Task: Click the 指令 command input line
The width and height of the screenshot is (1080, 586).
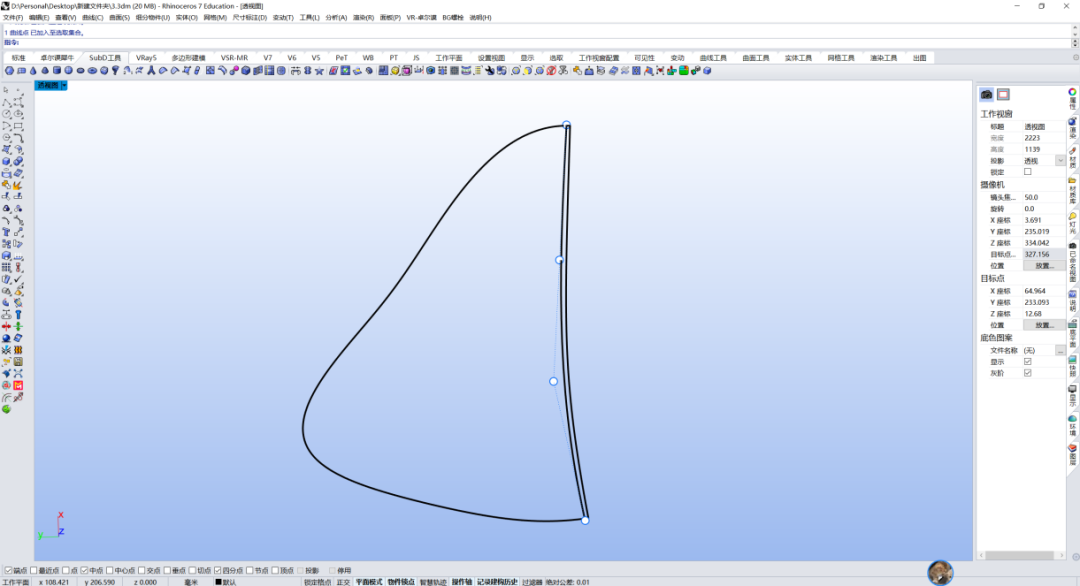Action: (x=537, y=43)
